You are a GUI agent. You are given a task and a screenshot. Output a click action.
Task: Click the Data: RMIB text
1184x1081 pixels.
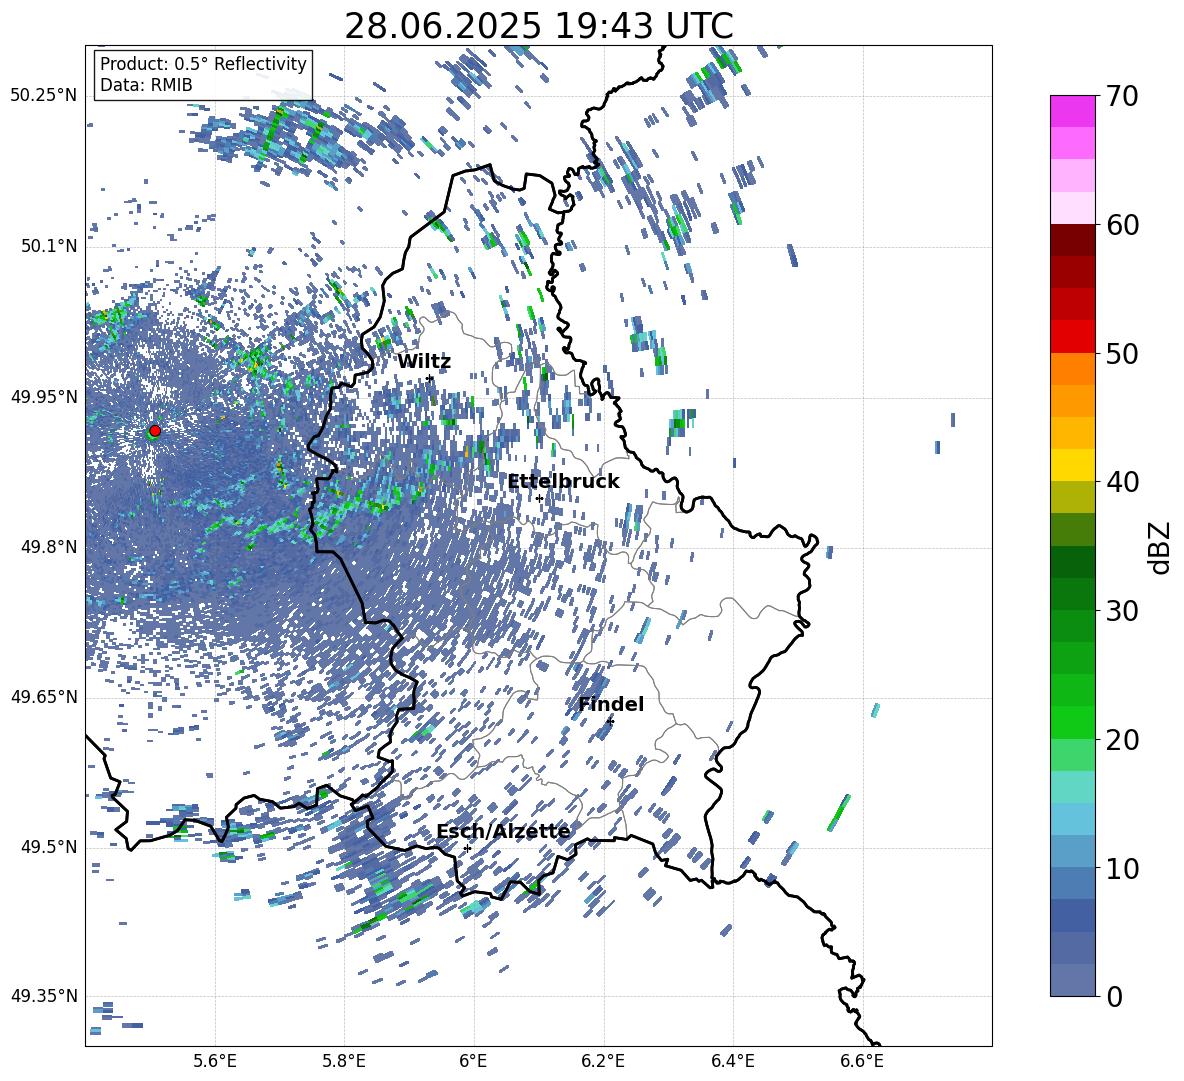[146, 85]
